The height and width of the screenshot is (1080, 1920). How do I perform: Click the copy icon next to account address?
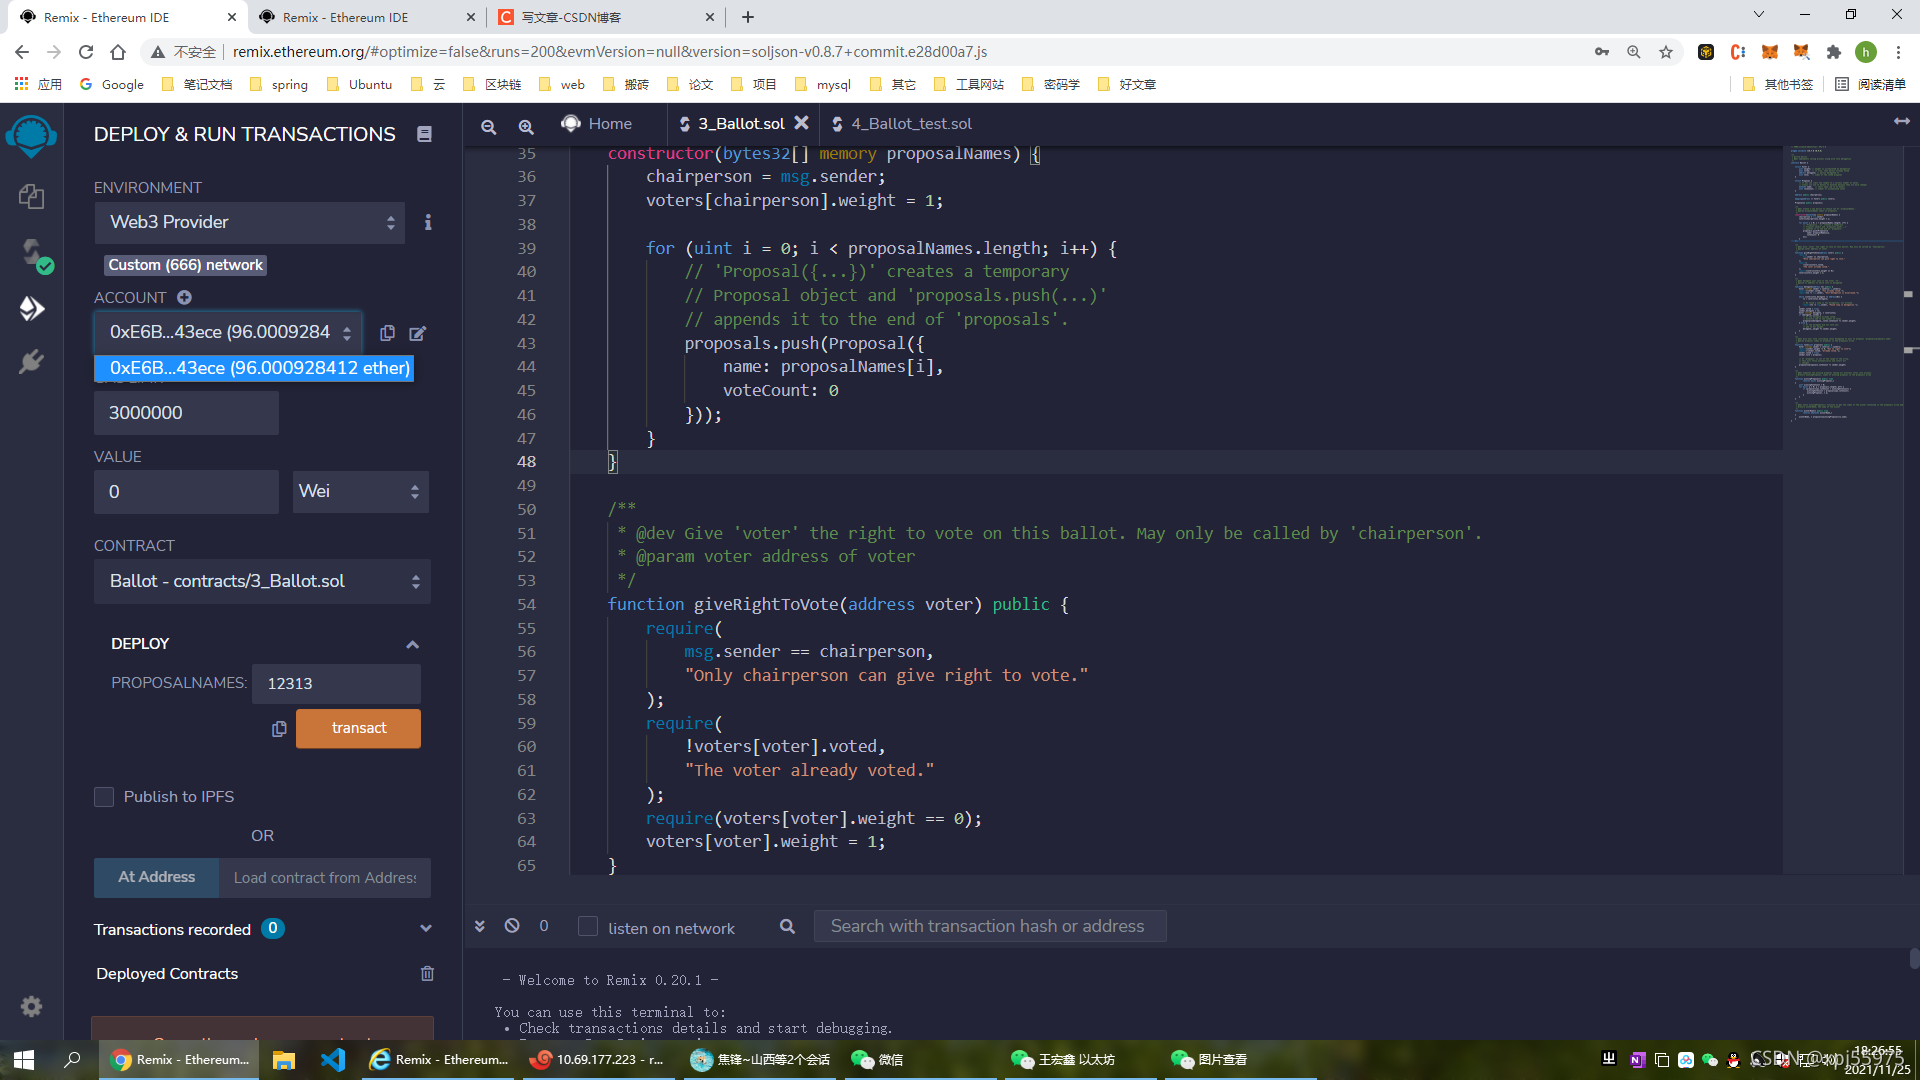(x=388, y=331)
